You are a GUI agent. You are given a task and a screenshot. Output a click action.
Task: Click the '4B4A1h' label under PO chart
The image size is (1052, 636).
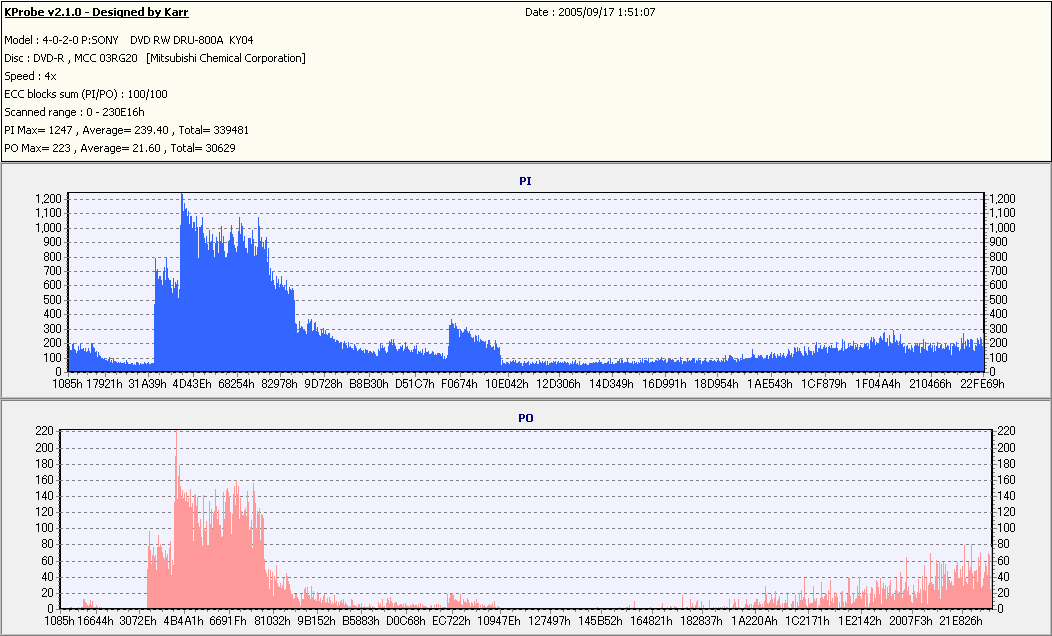click(183, 621)
